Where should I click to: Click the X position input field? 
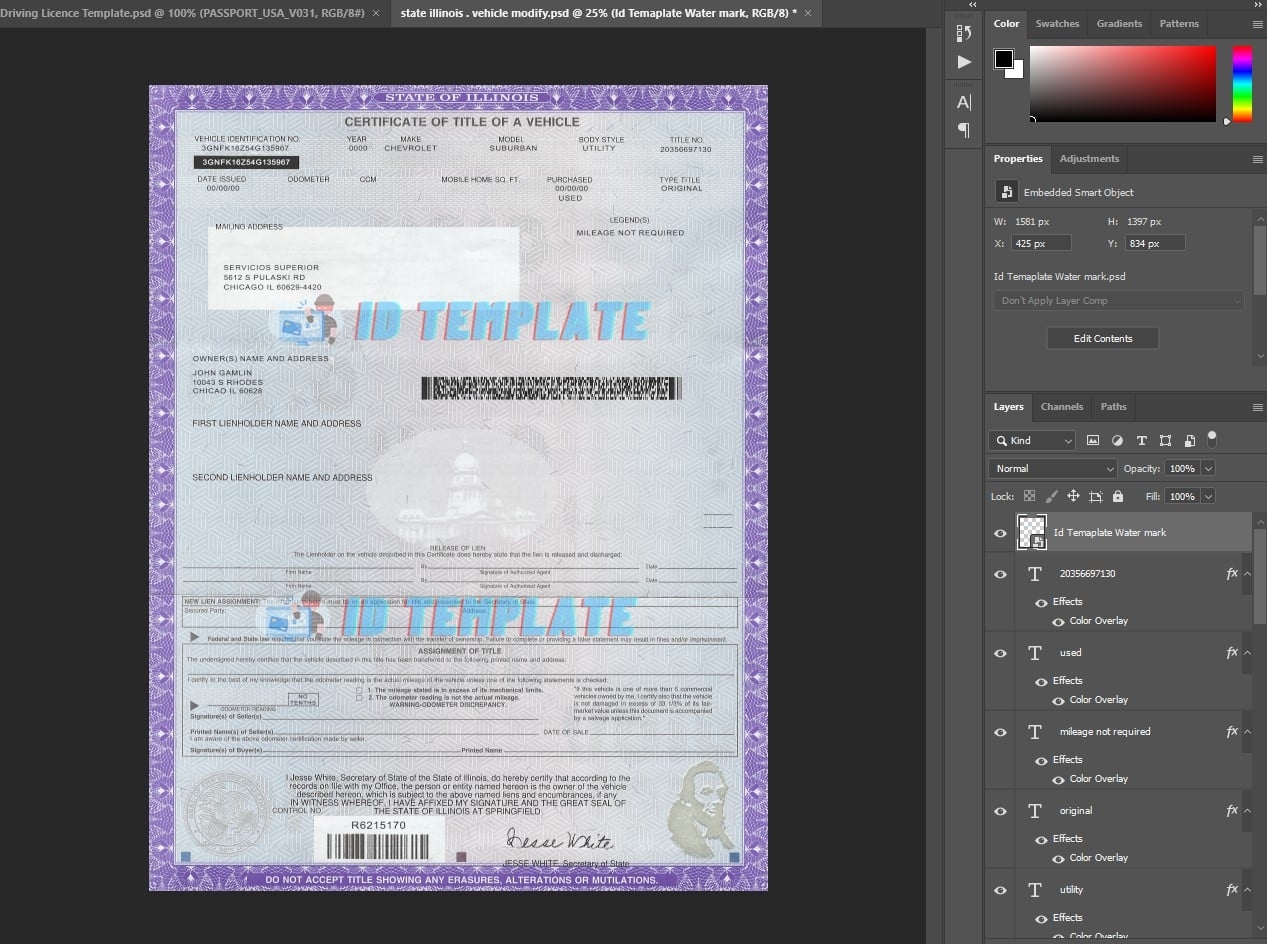(1041, 243)
